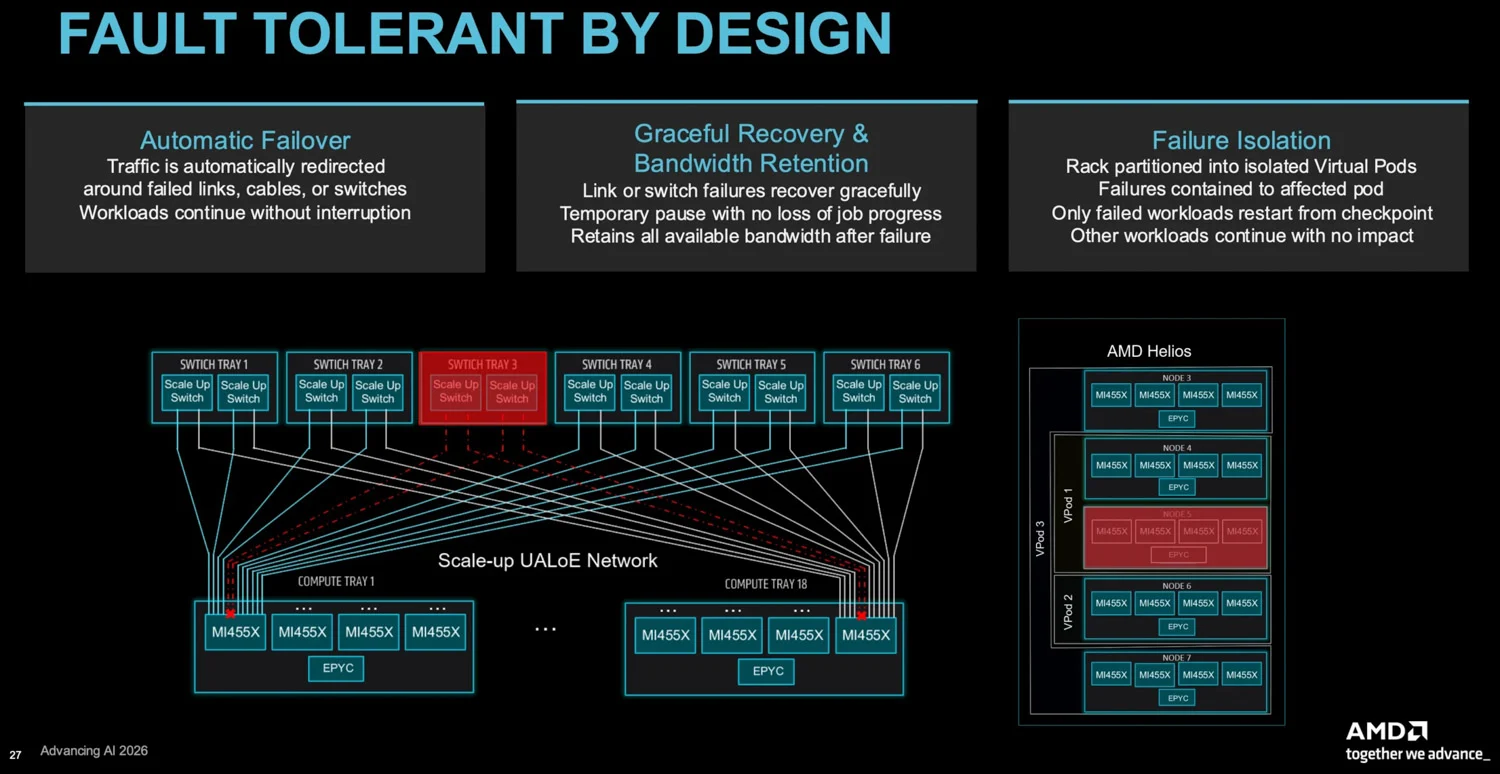Screen dimensions: 1500x774
Task: Select the VPod 1 label
Action: (1068, 505)
